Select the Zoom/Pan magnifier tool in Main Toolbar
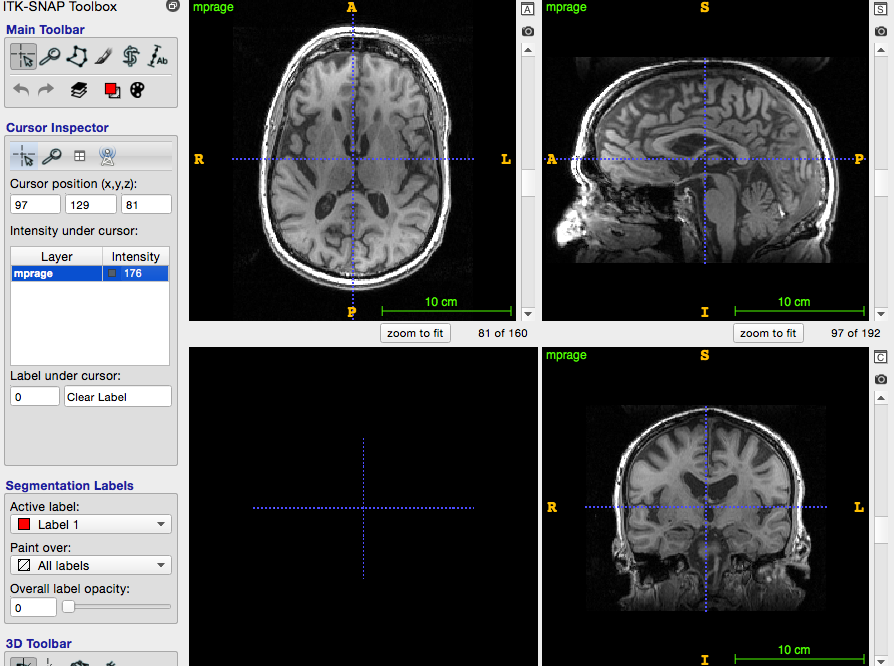Viewport: 894px width, 666px height. (50, 56)
